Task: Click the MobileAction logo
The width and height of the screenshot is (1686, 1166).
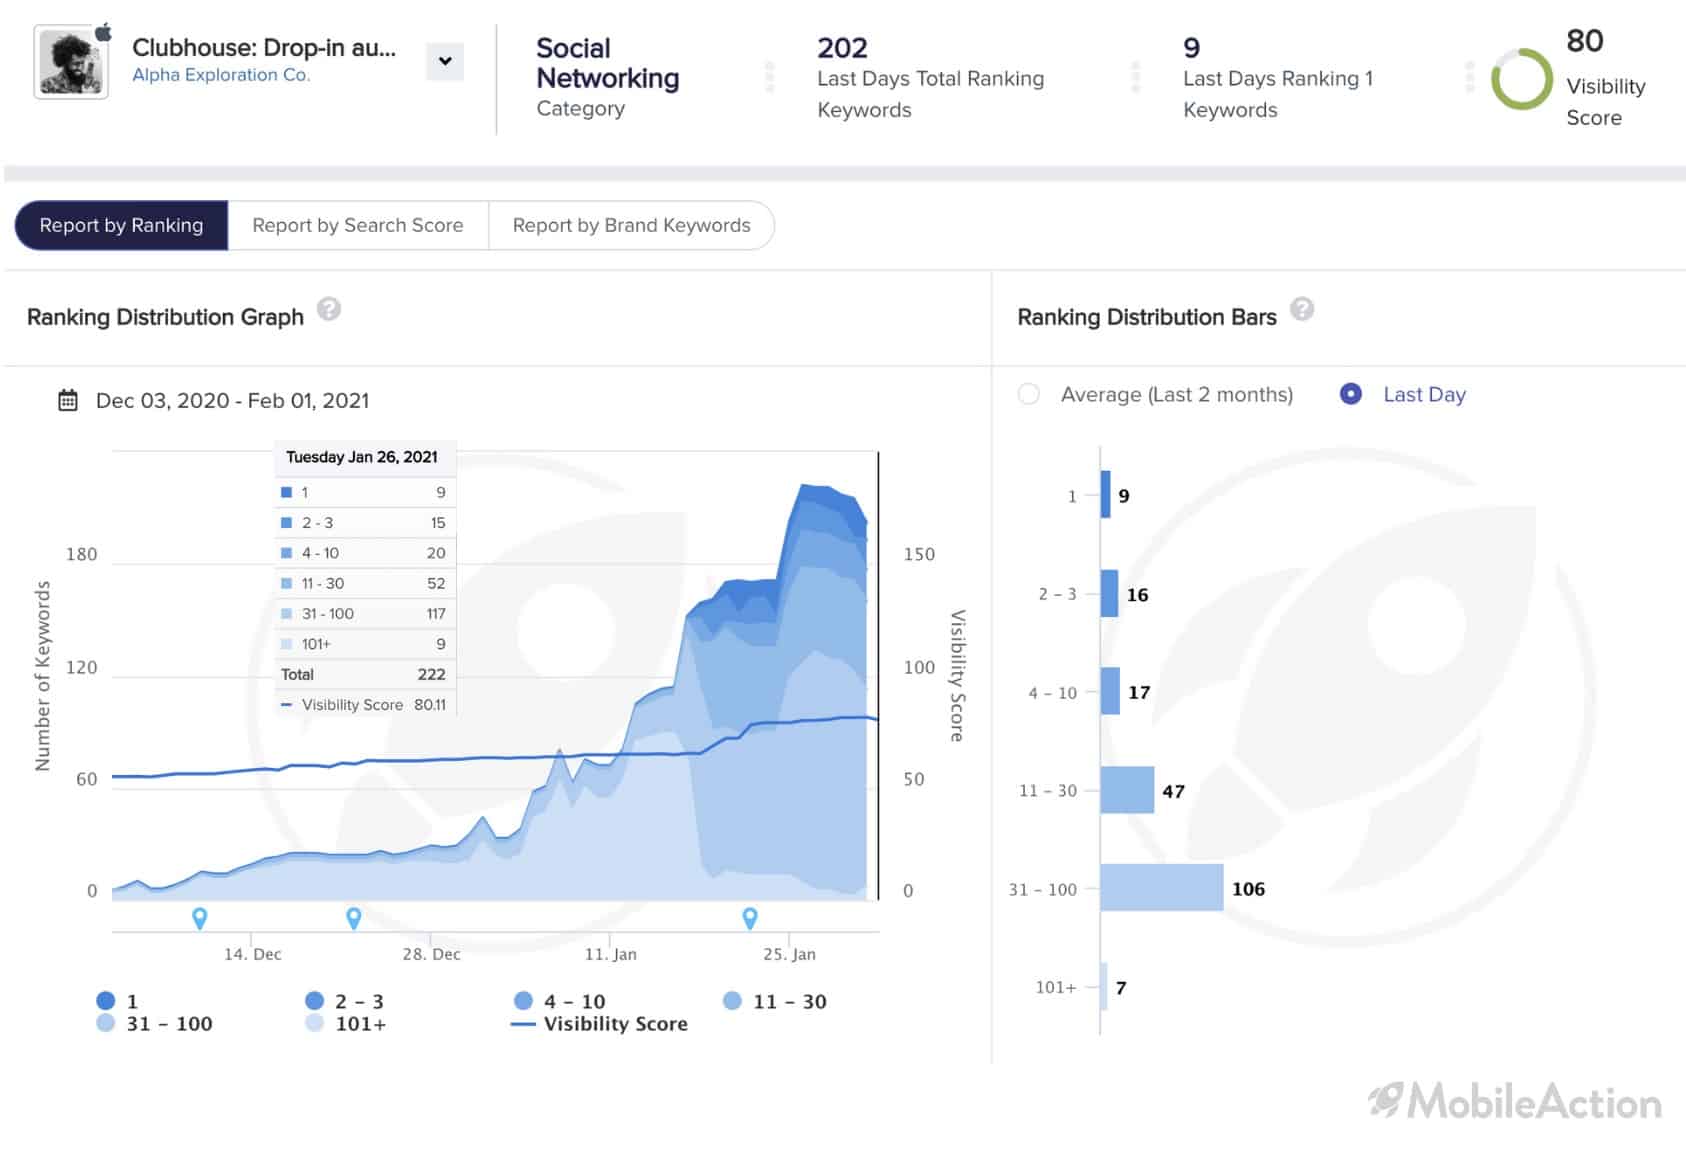Action: coord(1514,1101)
